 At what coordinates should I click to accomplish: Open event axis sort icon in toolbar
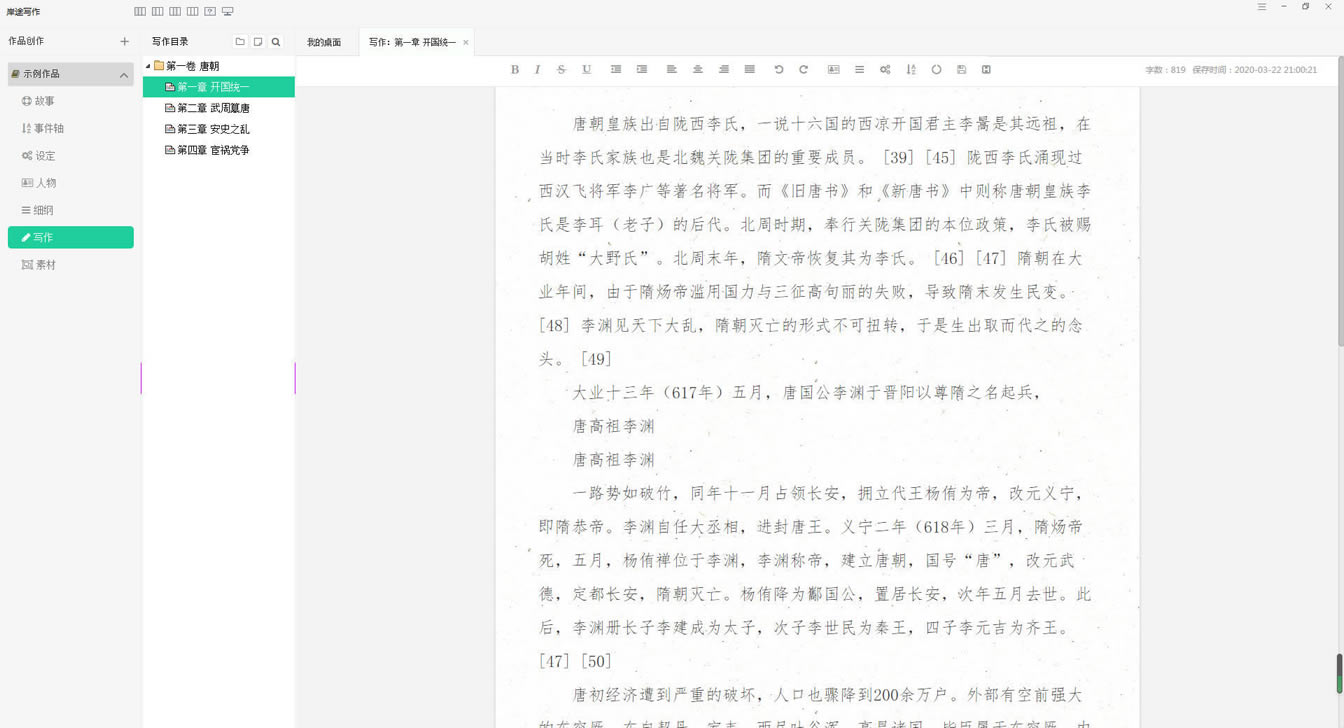911,70
